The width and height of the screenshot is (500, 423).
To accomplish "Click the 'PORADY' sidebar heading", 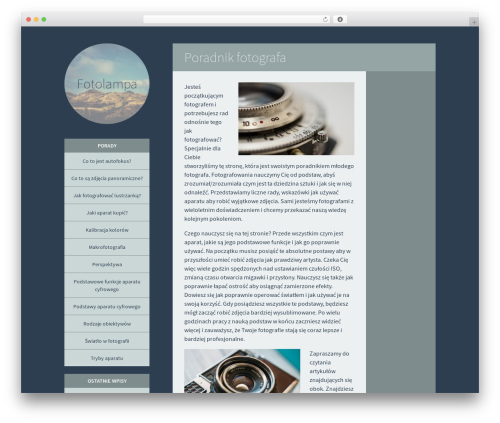I will pos(107,146).
